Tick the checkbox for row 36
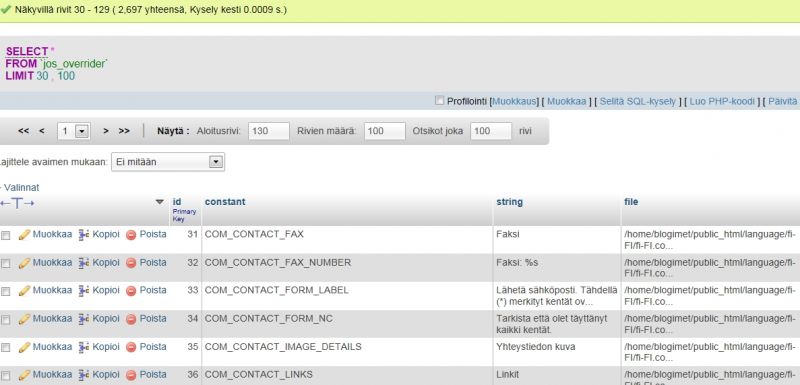 tap(6, 376)
